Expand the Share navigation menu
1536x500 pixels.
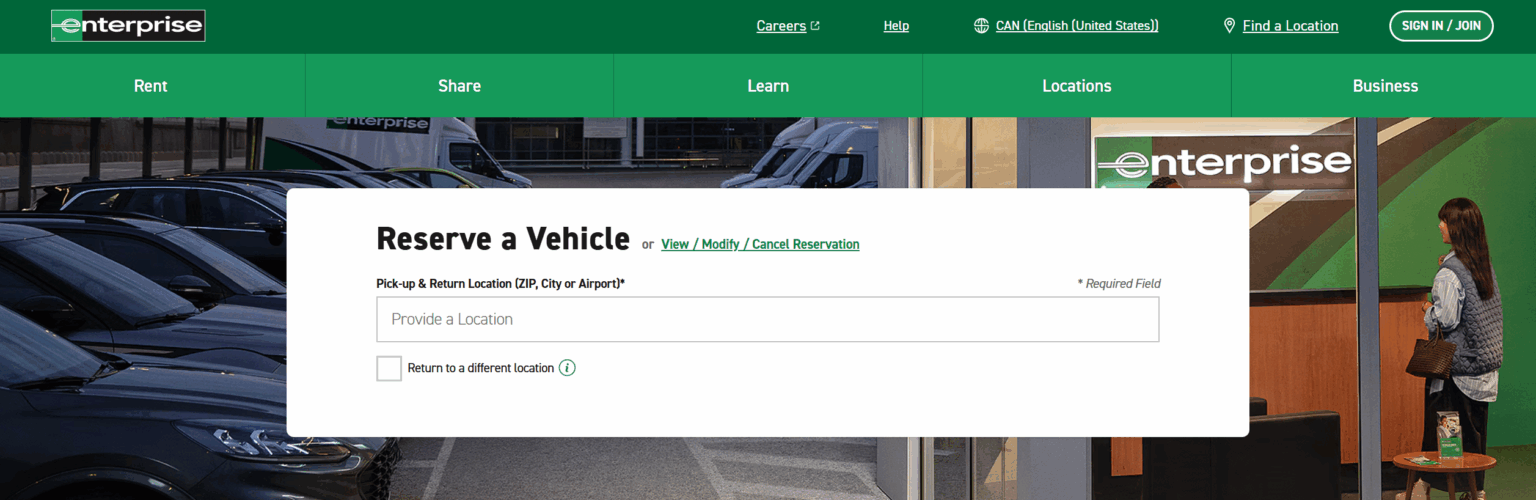pos(459,86)
